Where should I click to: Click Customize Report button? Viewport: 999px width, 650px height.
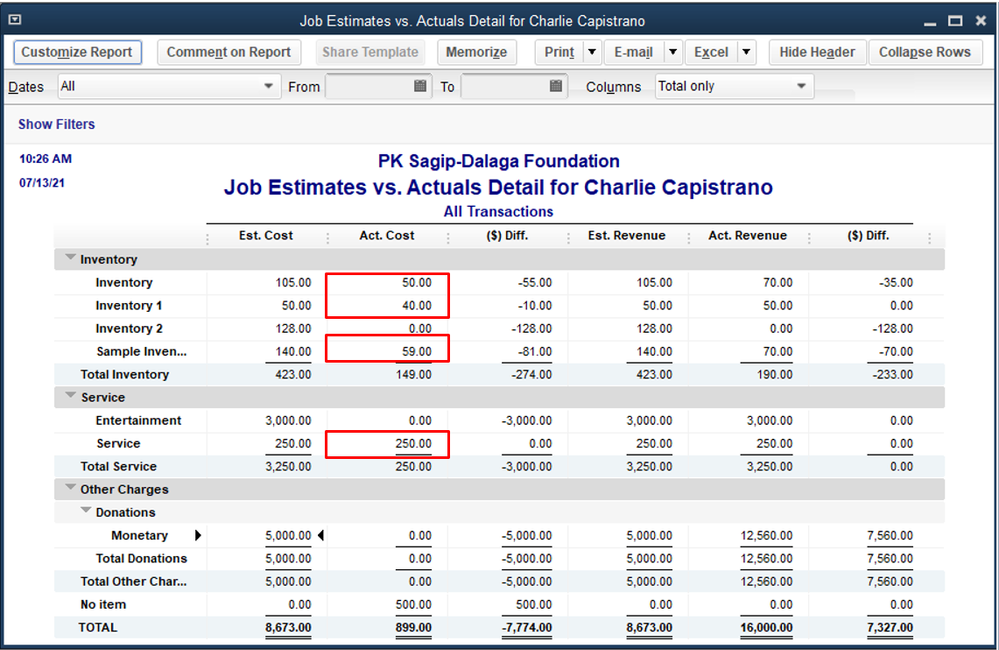pos(77,52)
